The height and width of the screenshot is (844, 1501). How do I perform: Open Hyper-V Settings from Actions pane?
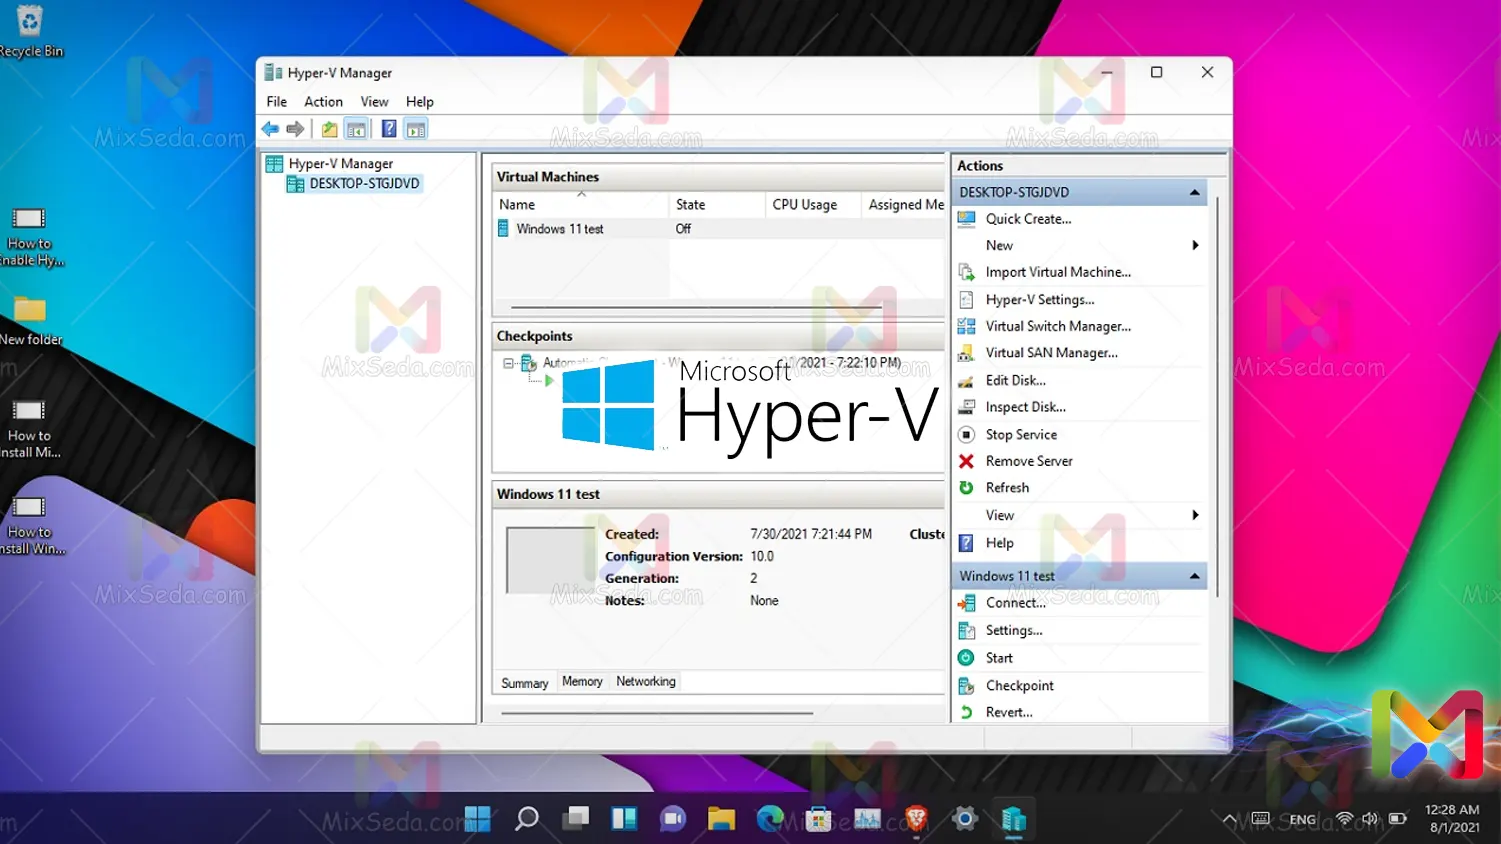click(x=1039, y=300)
